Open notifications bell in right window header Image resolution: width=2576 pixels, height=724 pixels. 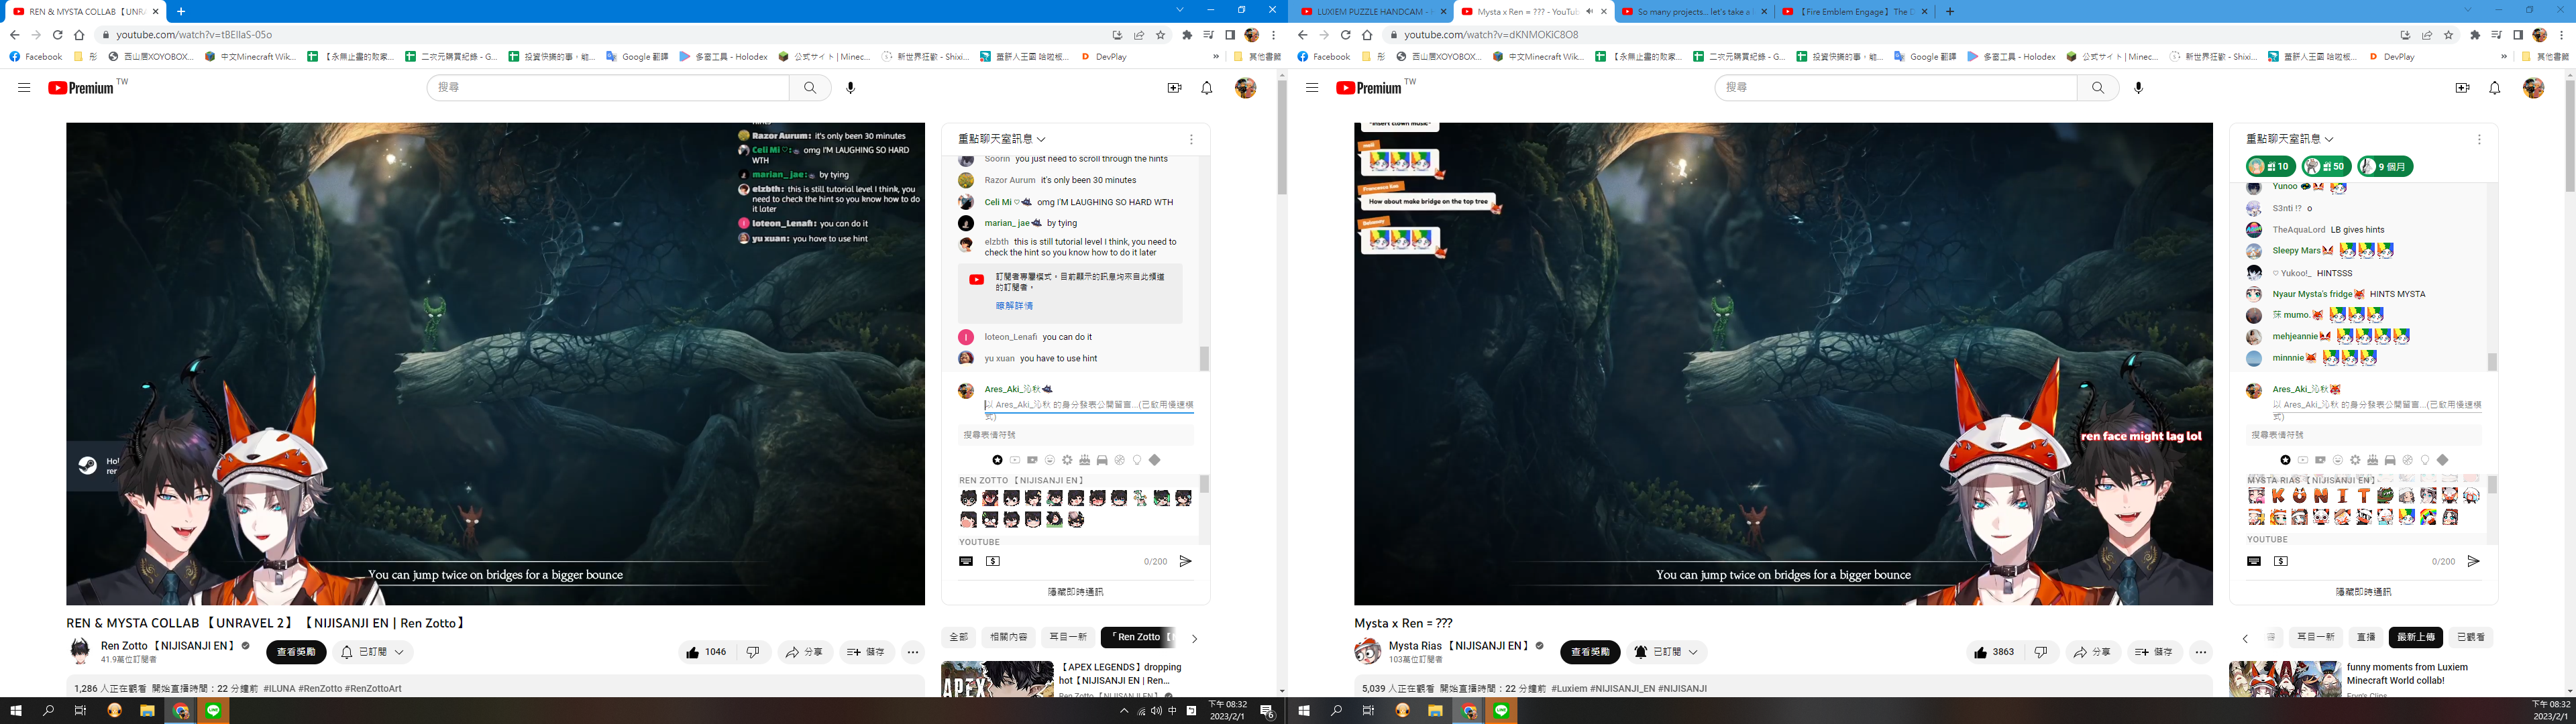2494,88
